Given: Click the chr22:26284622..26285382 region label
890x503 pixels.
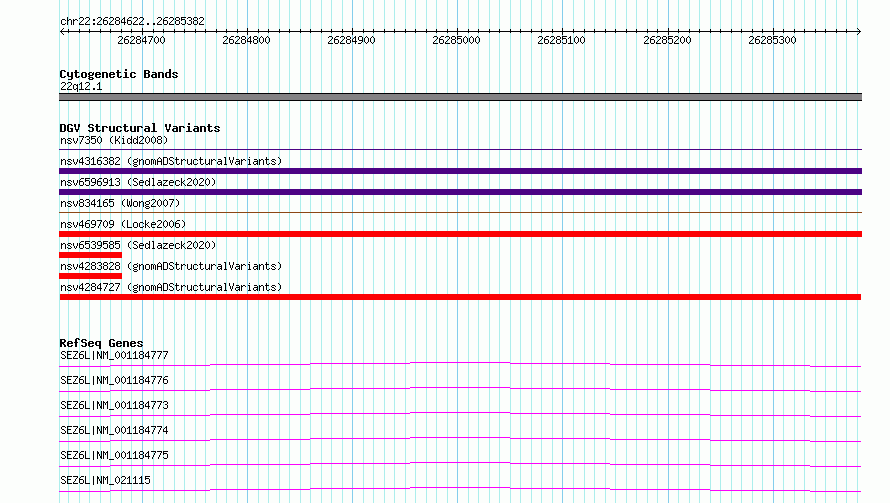Looking at the screenshot, I should tap(132, 21).
